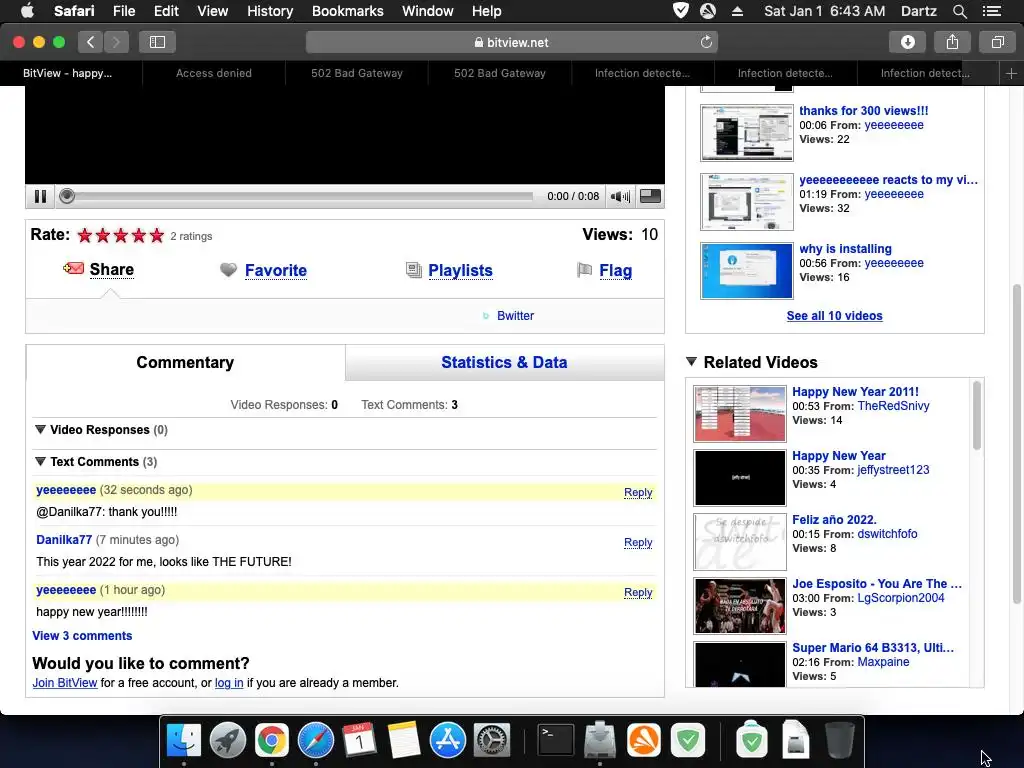Go back with Safari back arrow
The width and height of the screenshot is (1024, 768).
[x=91, y=42]
